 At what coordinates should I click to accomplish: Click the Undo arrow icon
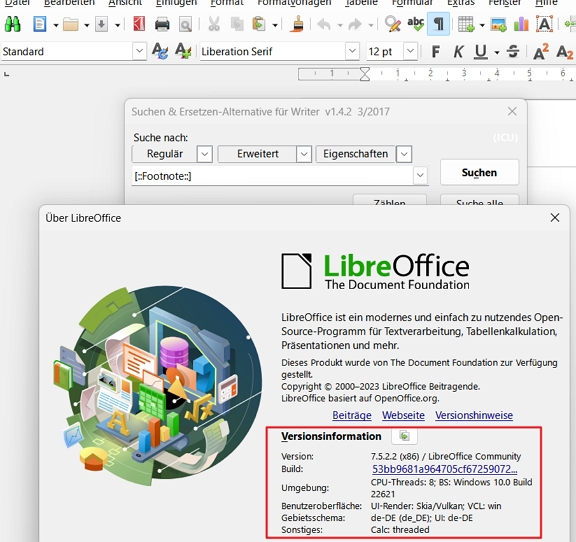(x=324, y=25)
